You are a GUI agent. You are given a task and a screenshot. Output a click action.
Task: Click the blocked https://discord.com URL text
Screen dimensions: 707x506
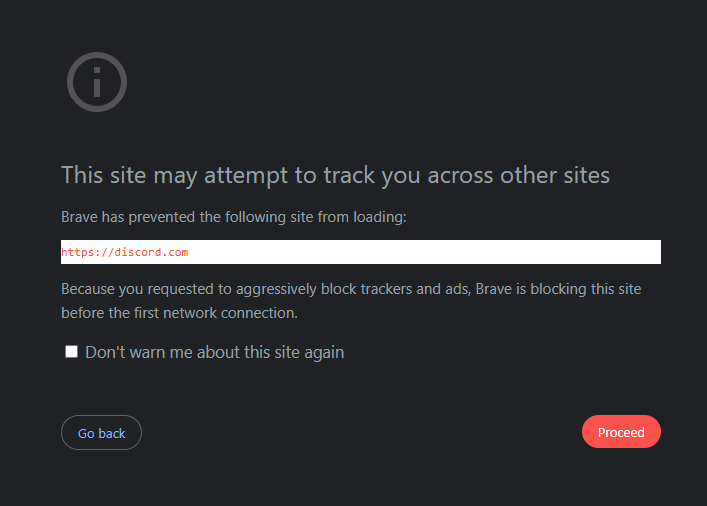(x=124, y=252)
